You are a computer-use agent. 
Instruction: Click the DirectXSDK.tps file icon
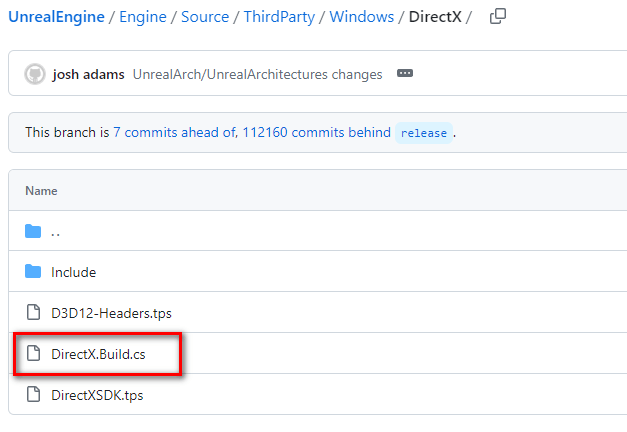[33, 394]
